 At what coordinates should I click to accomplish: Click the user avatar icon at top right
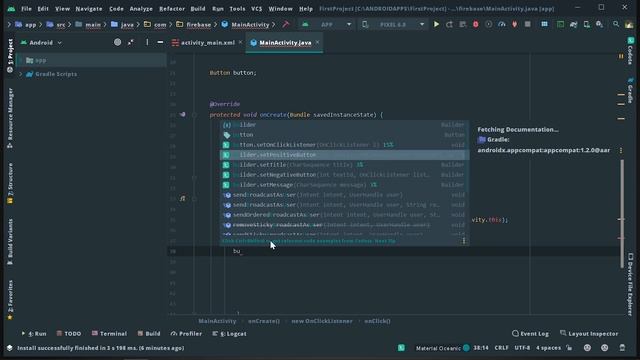[629, 24]
